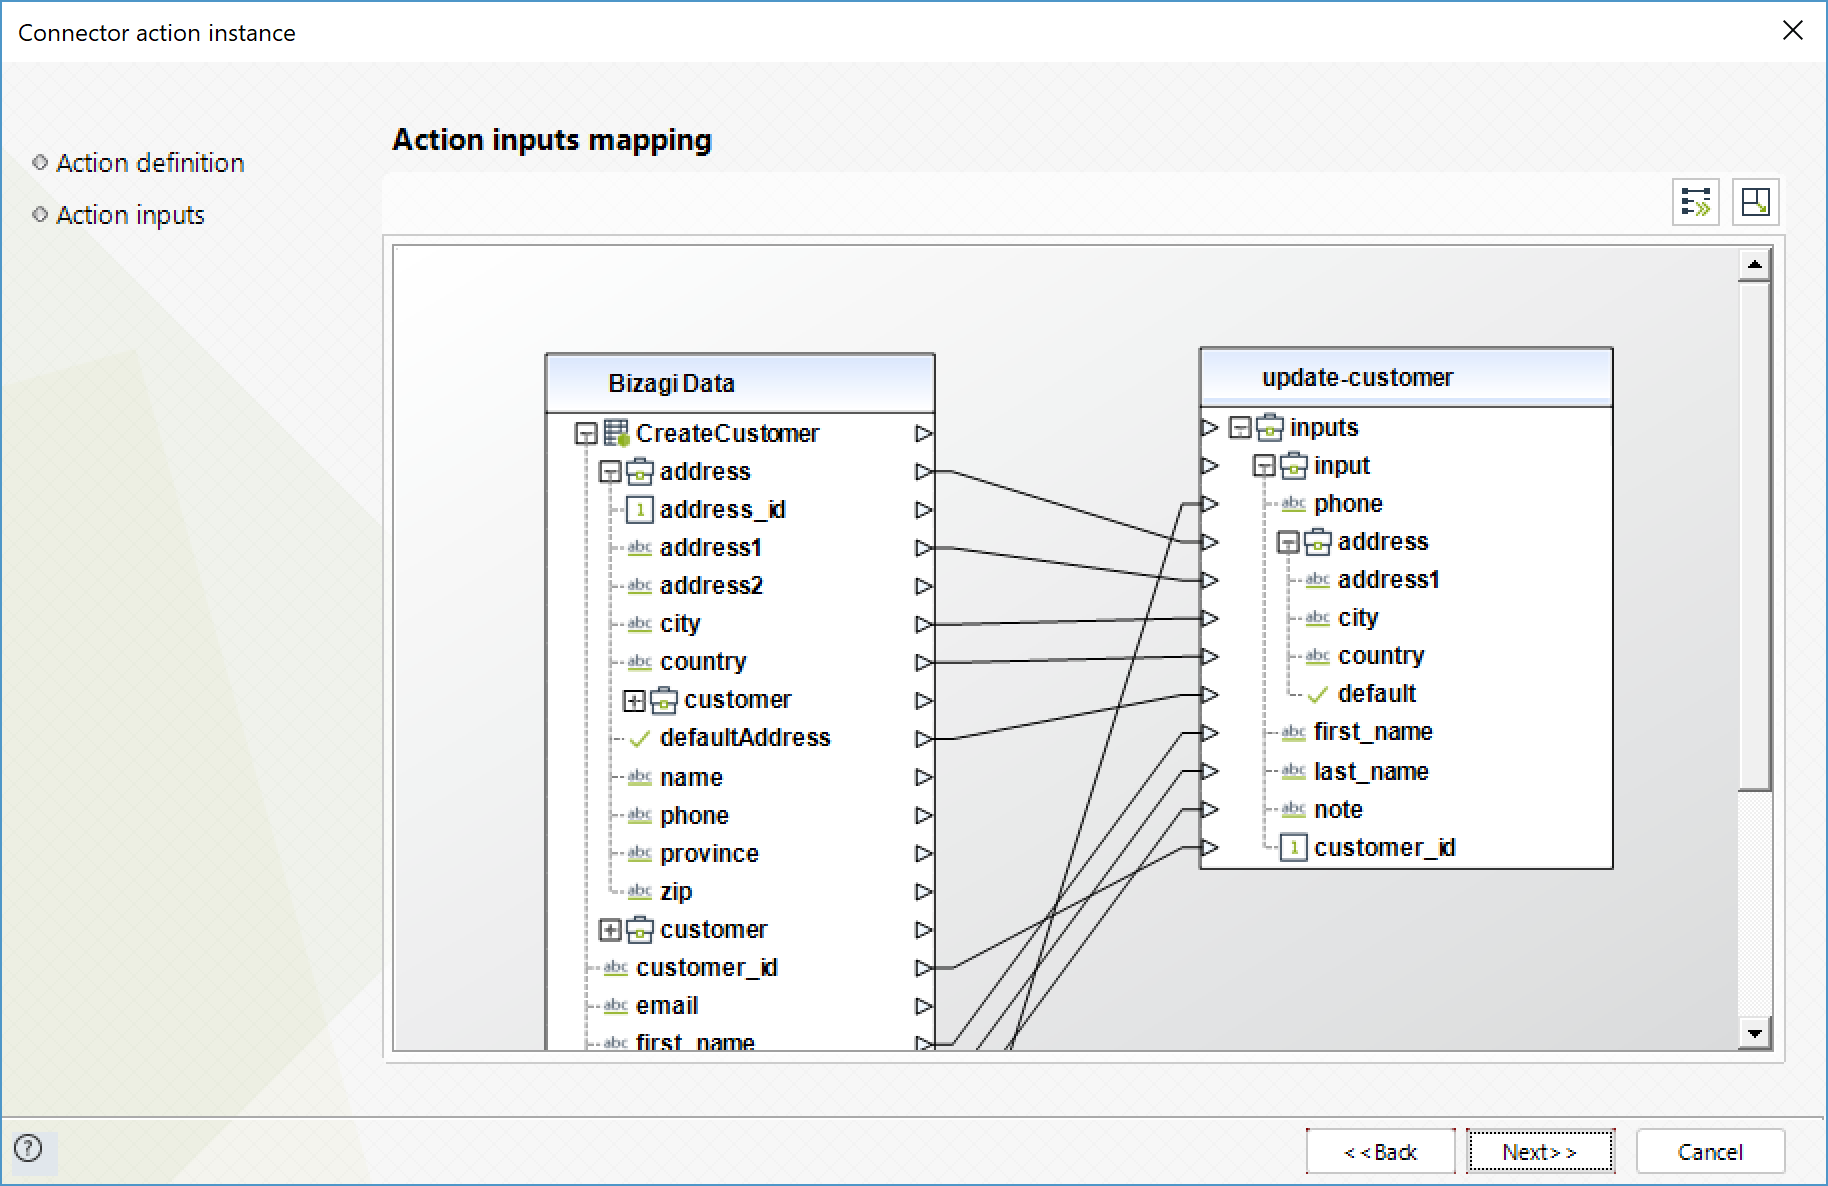The image size is (1828, 1186).
Task: Select the update-customer panel header
Action: click(1406, 377)
